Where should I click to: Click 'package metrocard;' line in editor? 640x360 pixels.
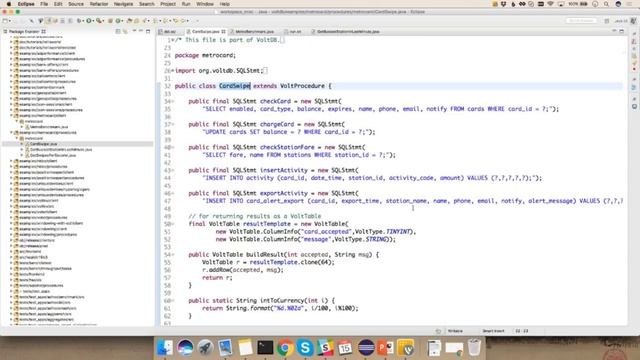click(x=205, y=55)
